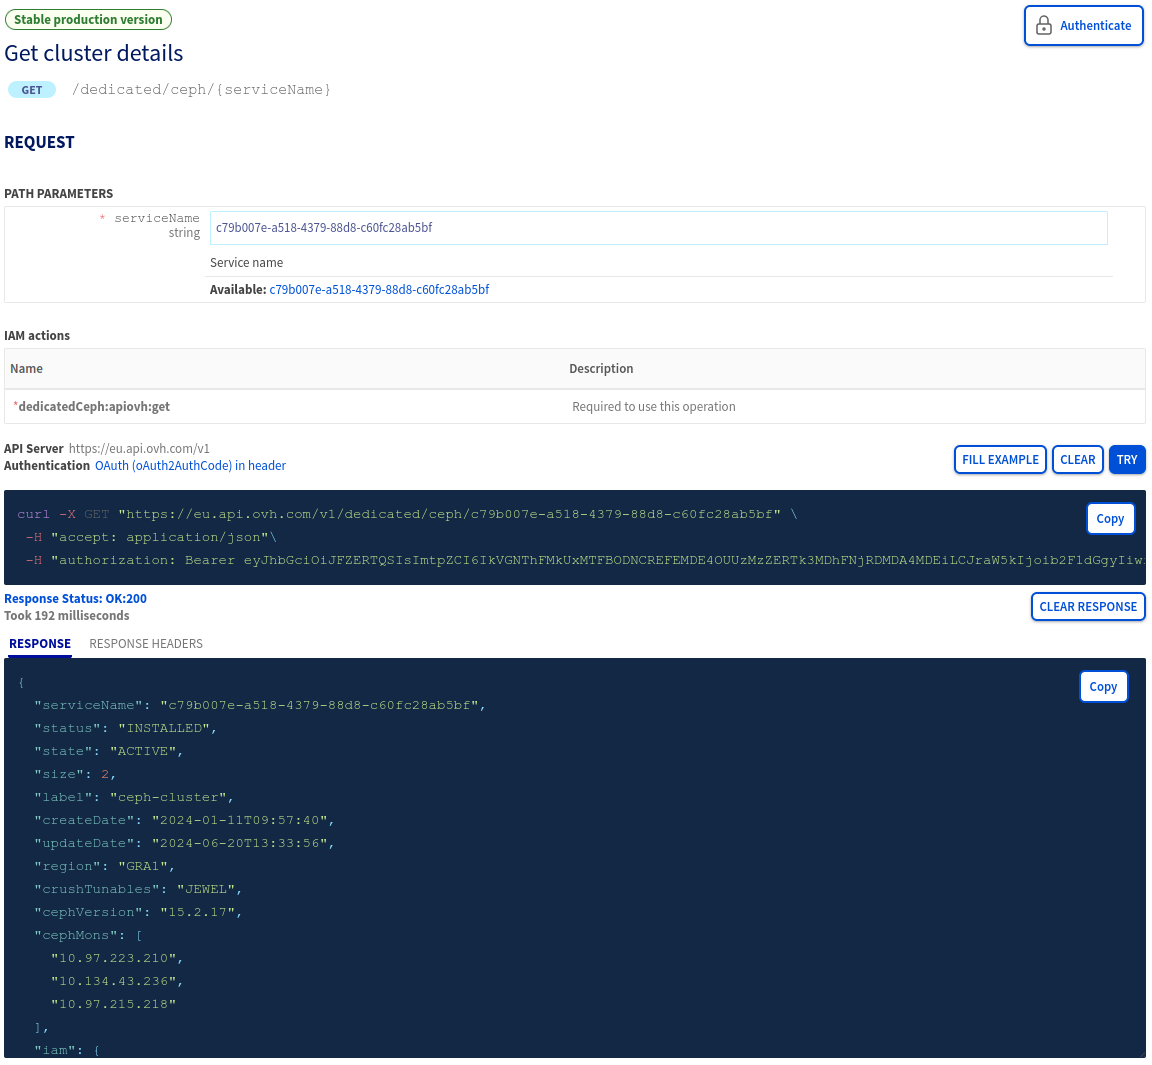Click the Response Status OK:200 link
1152x1065 pixels.
(x=77, y=598)
